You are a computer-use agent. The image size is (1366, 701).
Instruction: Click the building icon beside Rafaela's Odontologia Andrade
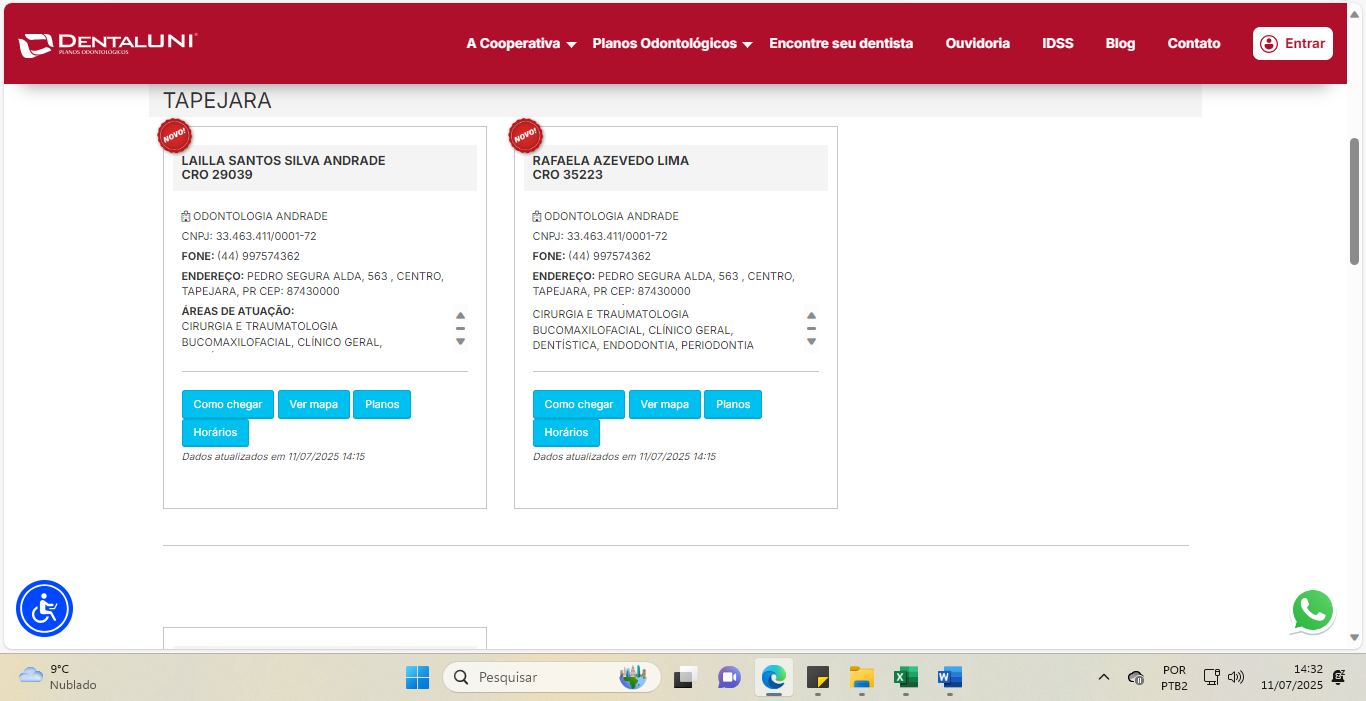click(537, 216)
